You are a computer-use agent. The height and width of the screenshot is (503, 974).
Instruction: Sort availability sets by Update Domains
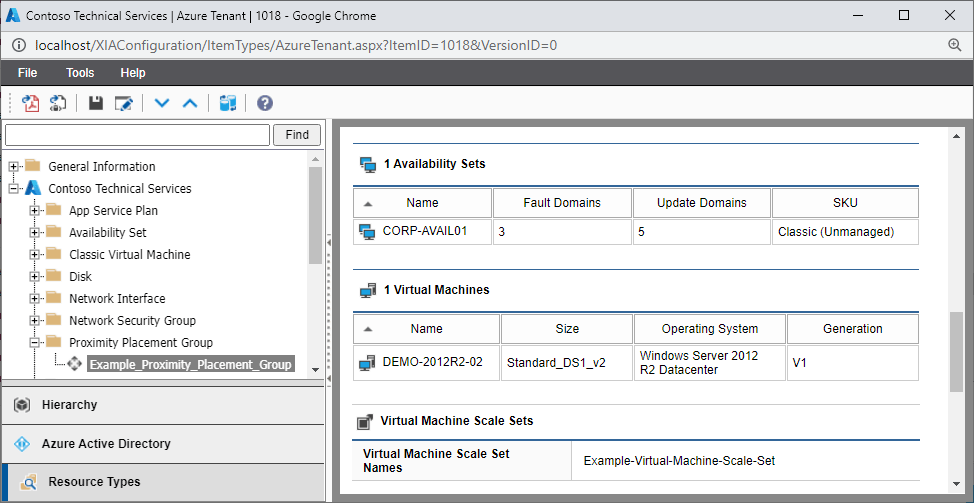702,202
